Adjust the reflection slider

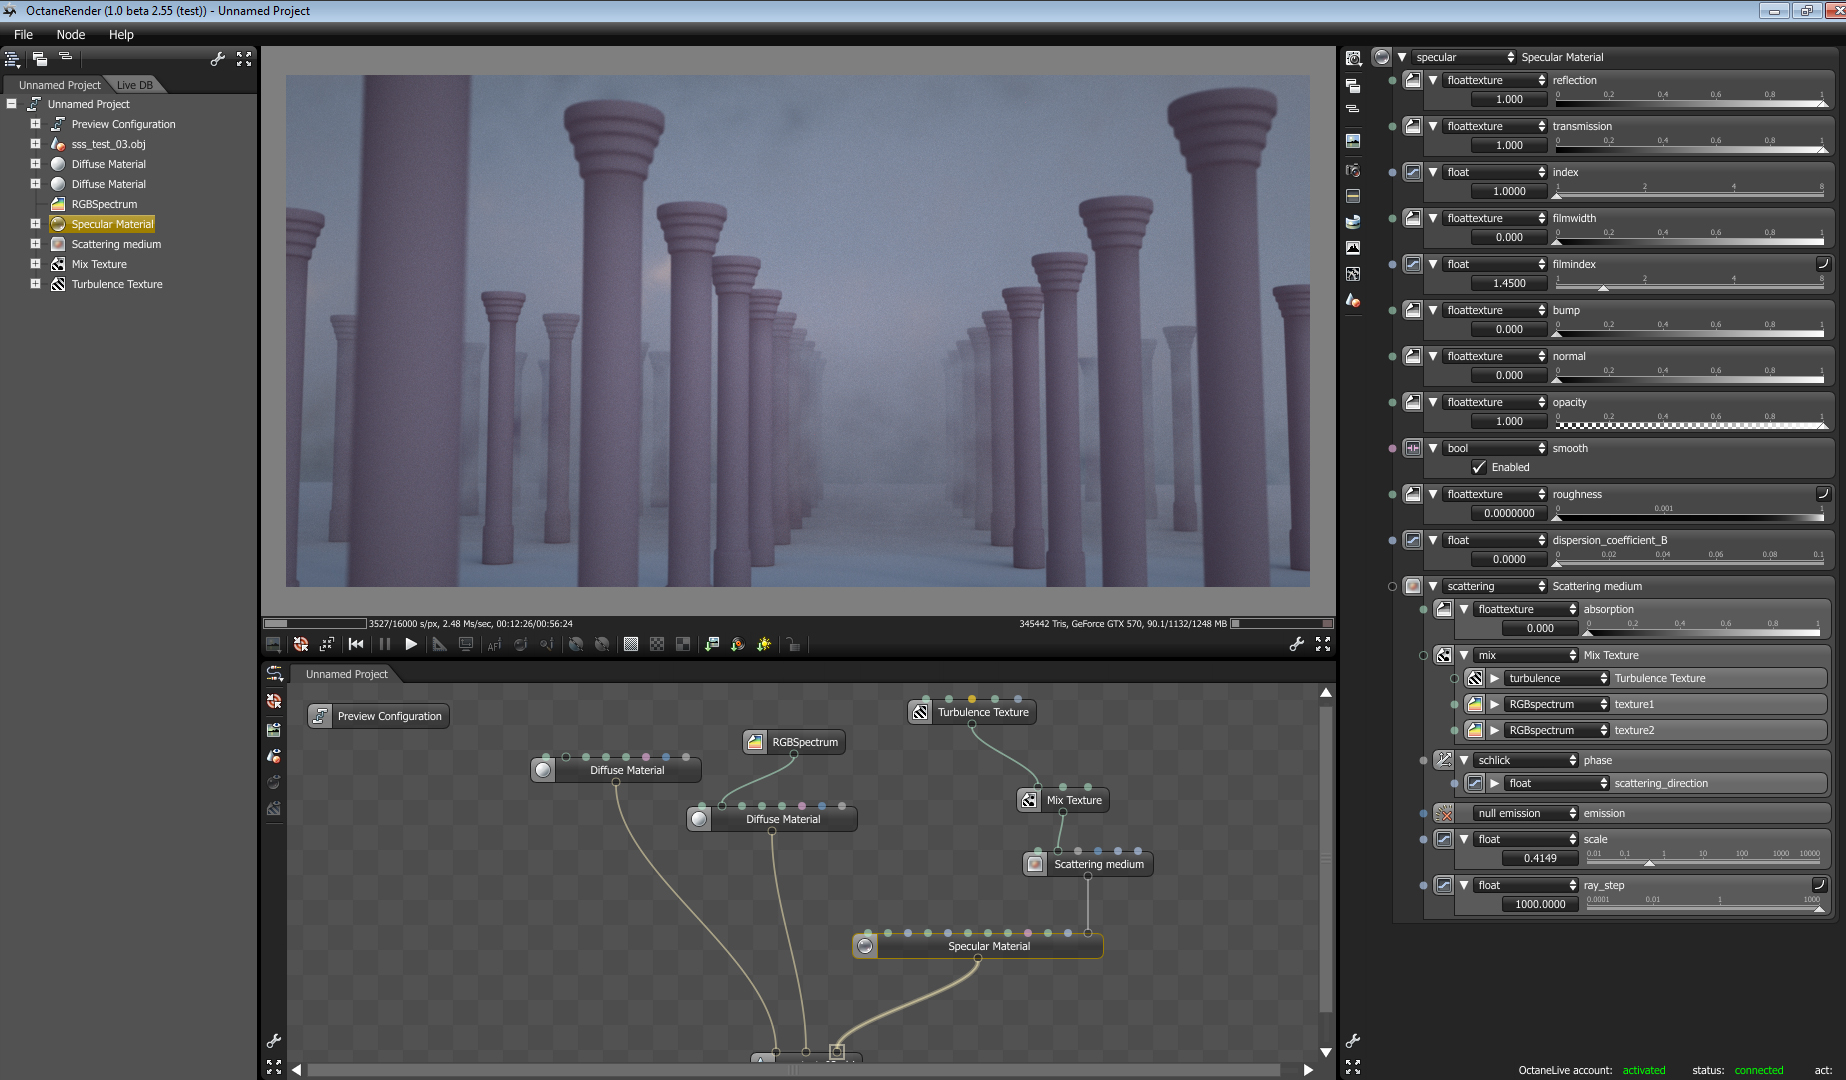click(1690, 99)
